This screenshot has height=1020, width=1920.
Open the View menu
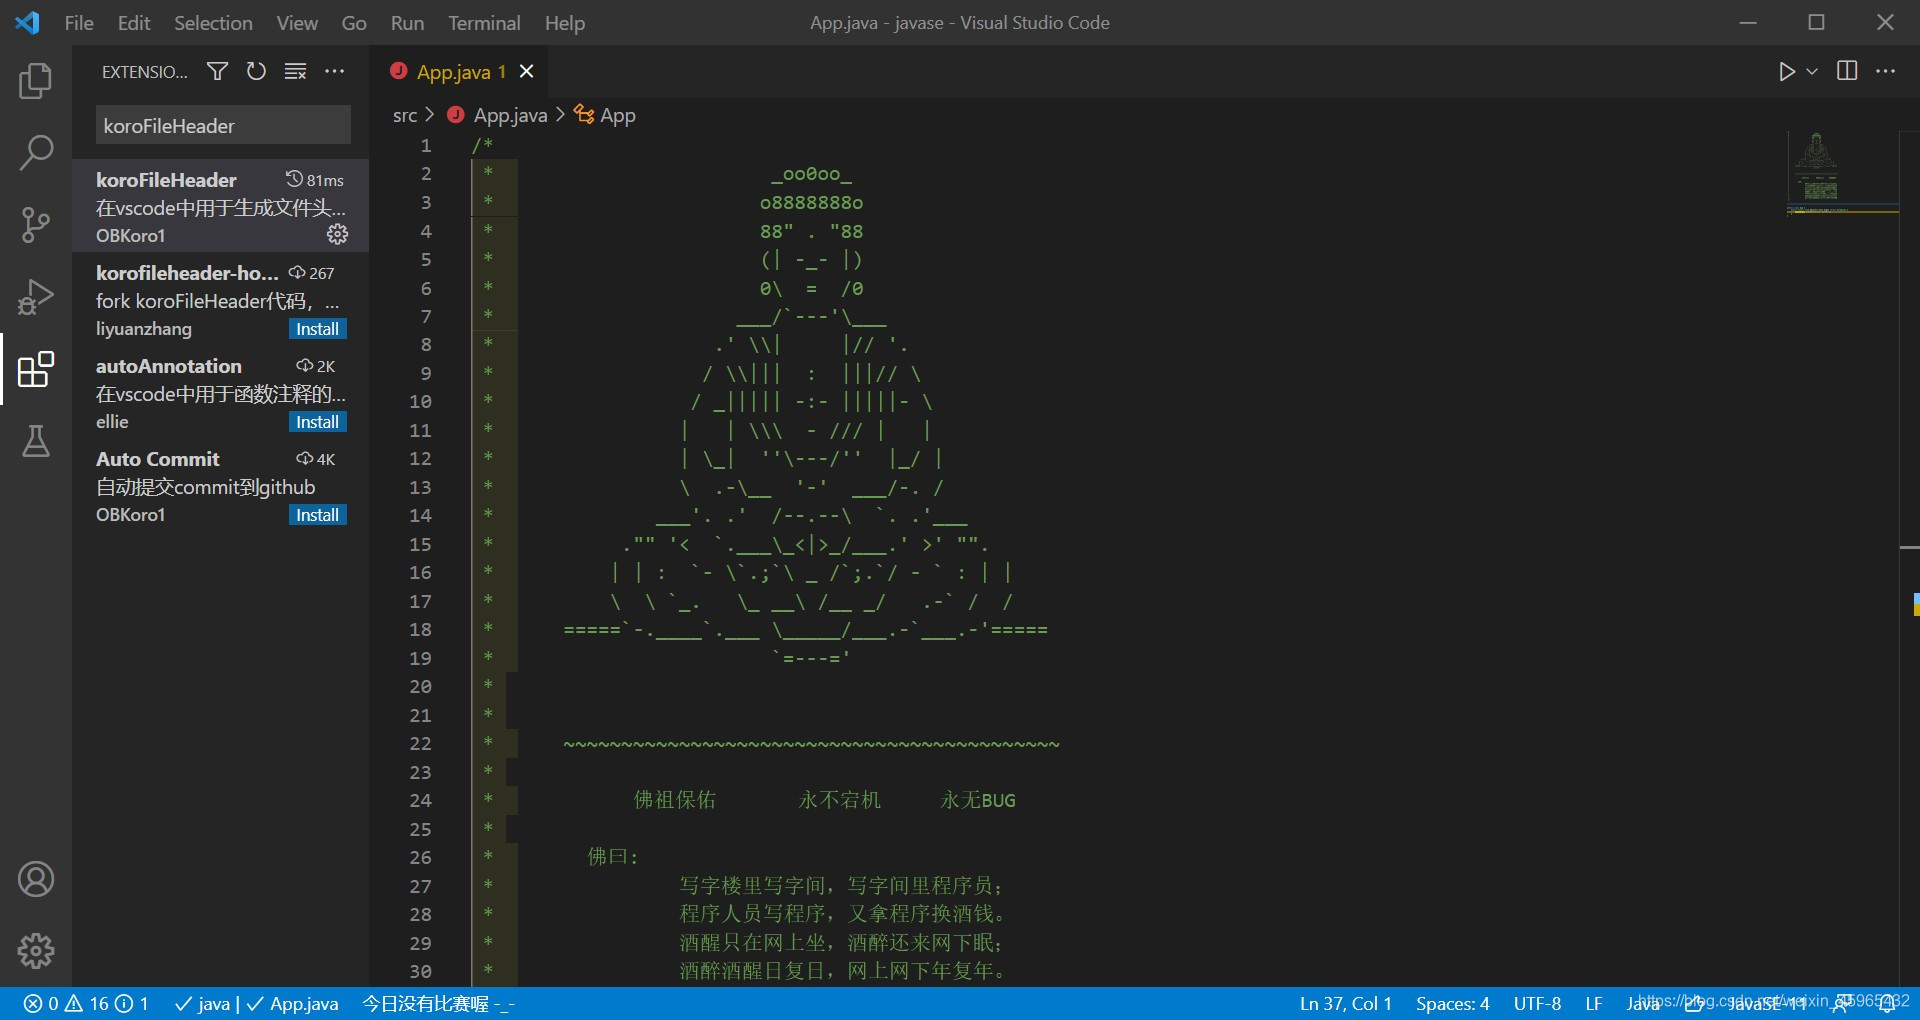[297, 23]
